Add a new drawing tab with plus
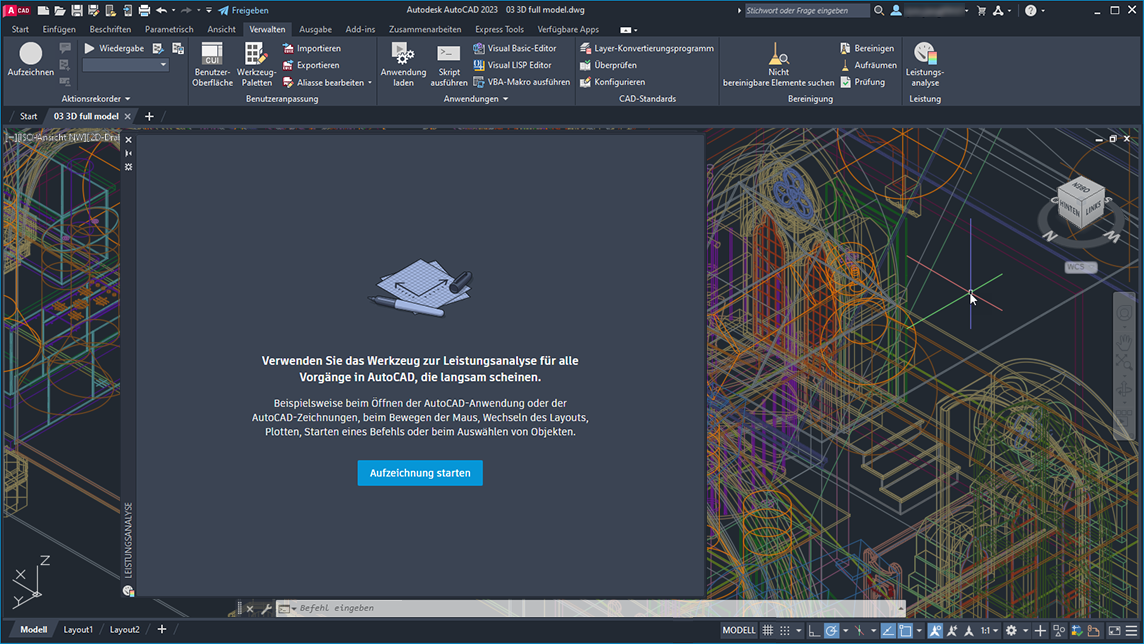Viewport: 1144px width, 644px height. (x=149, y=116)
